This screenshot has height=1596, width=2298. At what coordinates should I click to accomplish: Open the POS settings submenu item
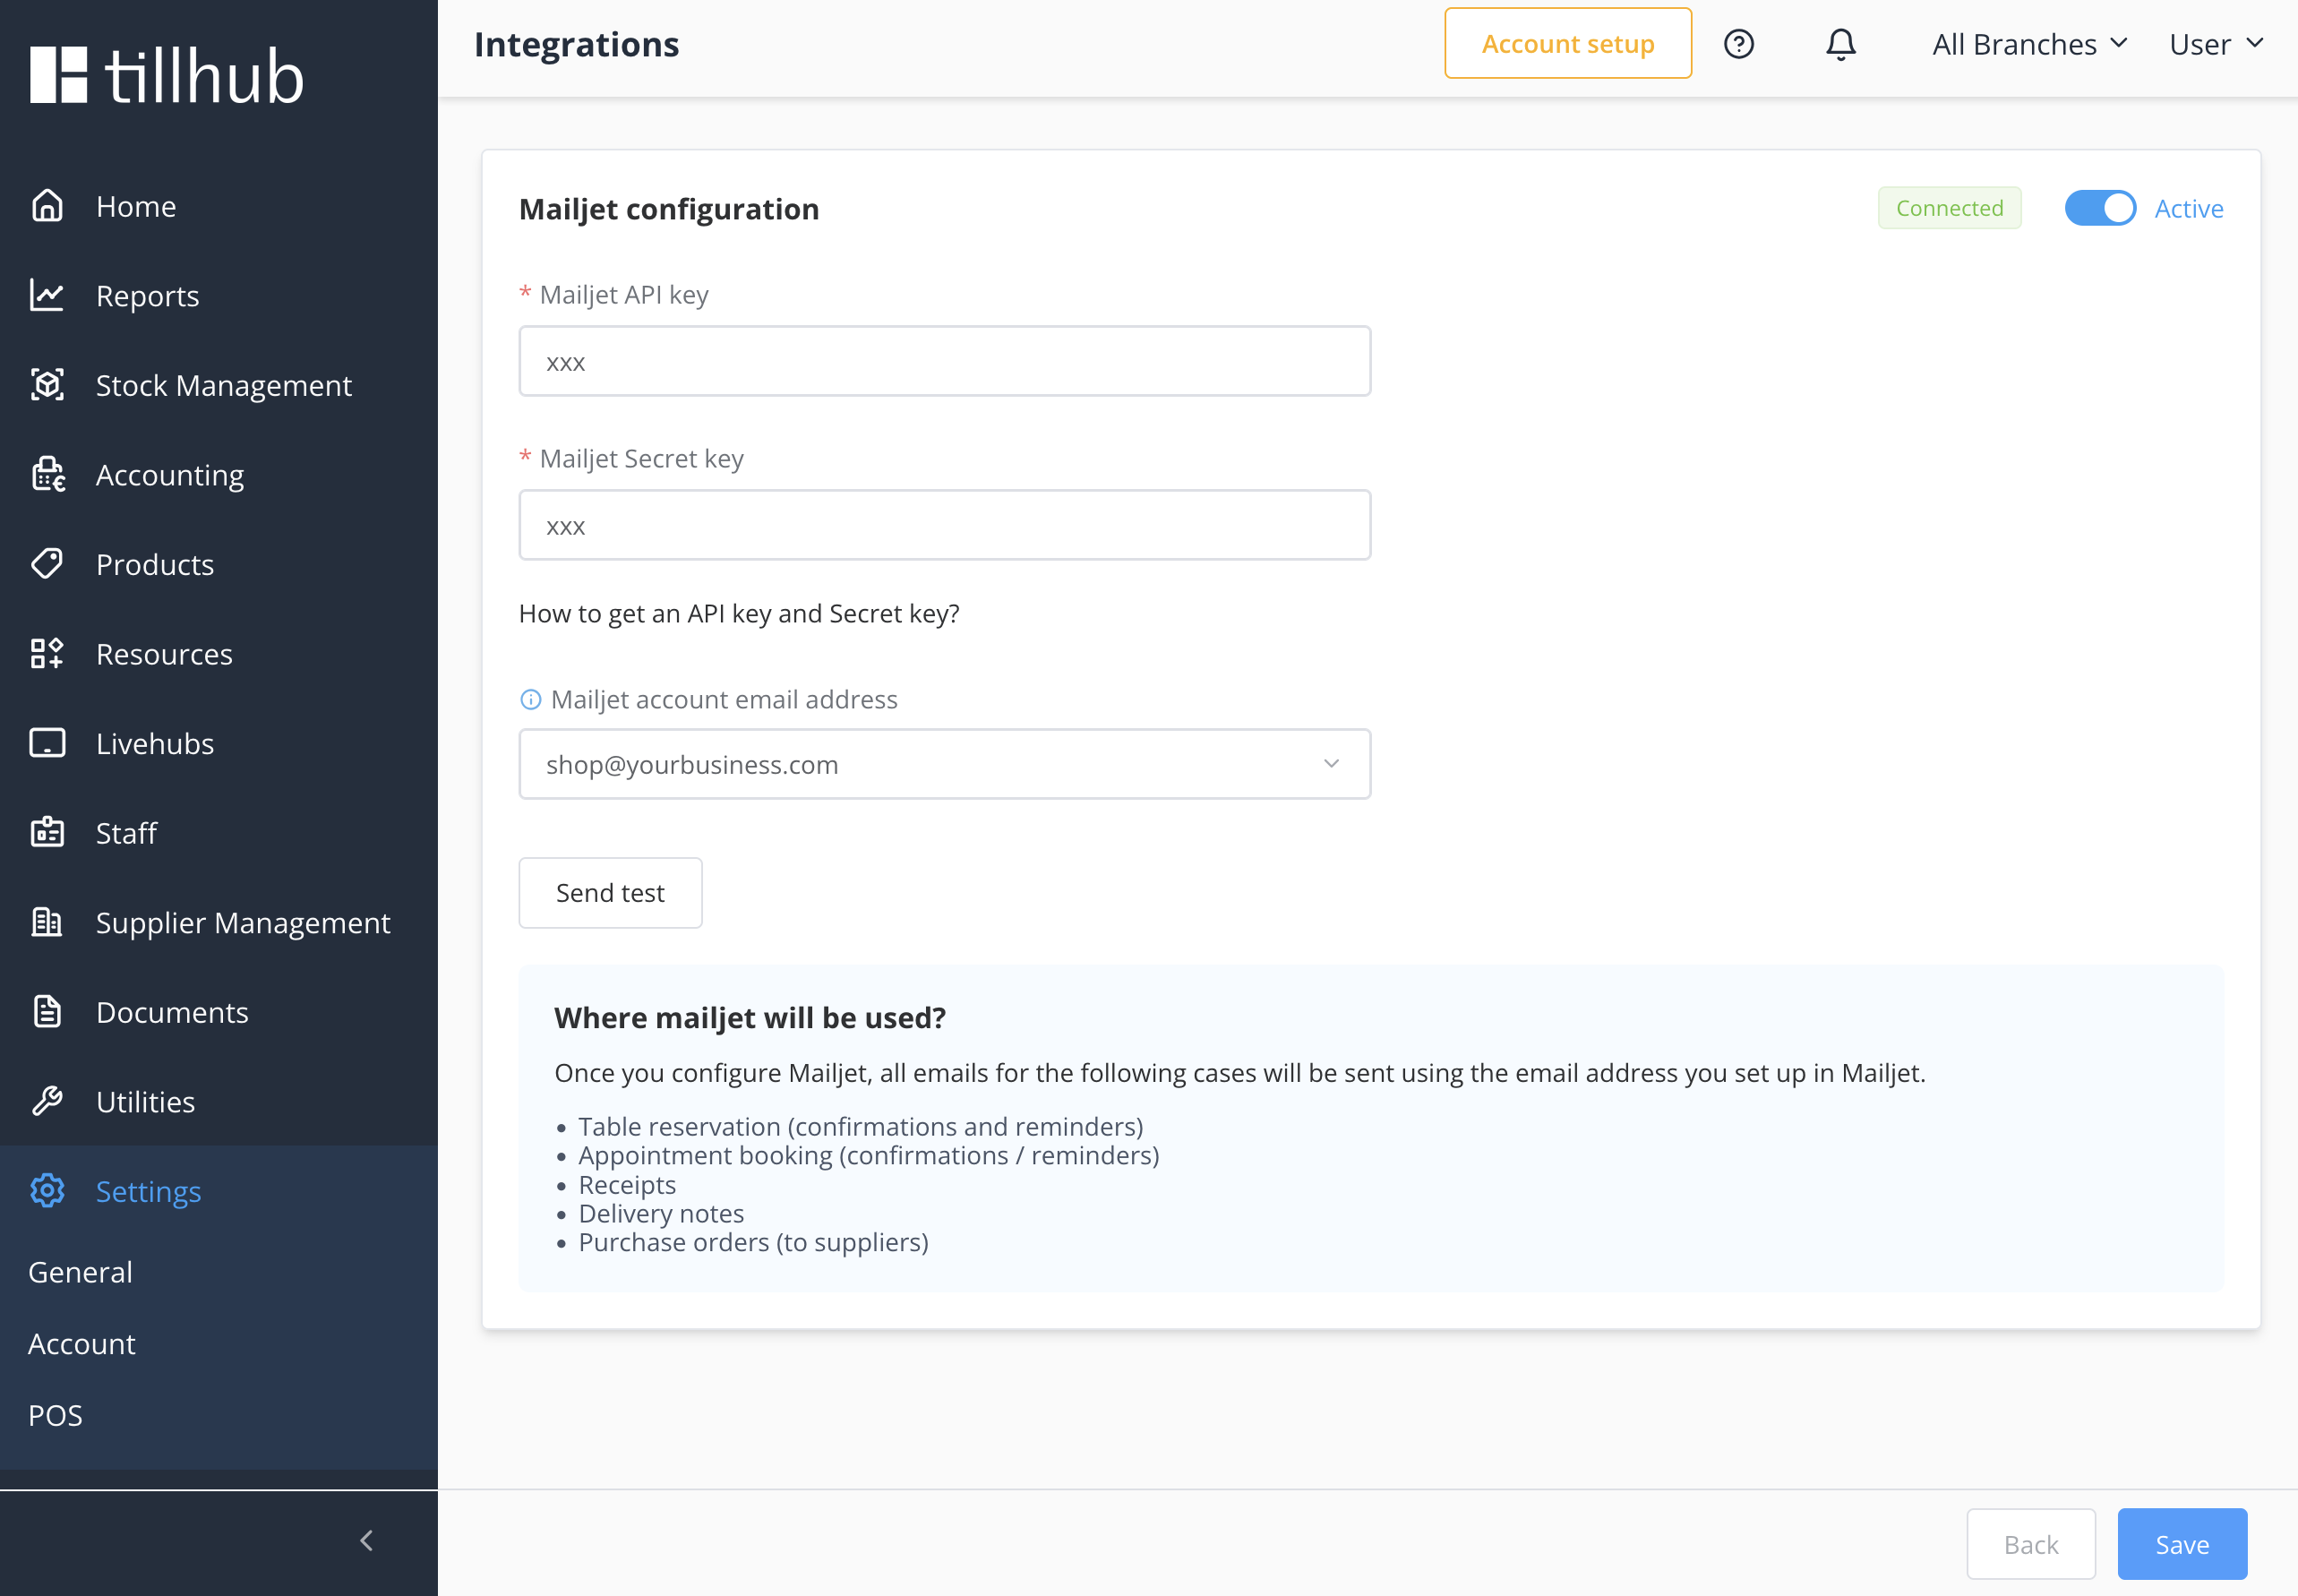pos(55,1415)
